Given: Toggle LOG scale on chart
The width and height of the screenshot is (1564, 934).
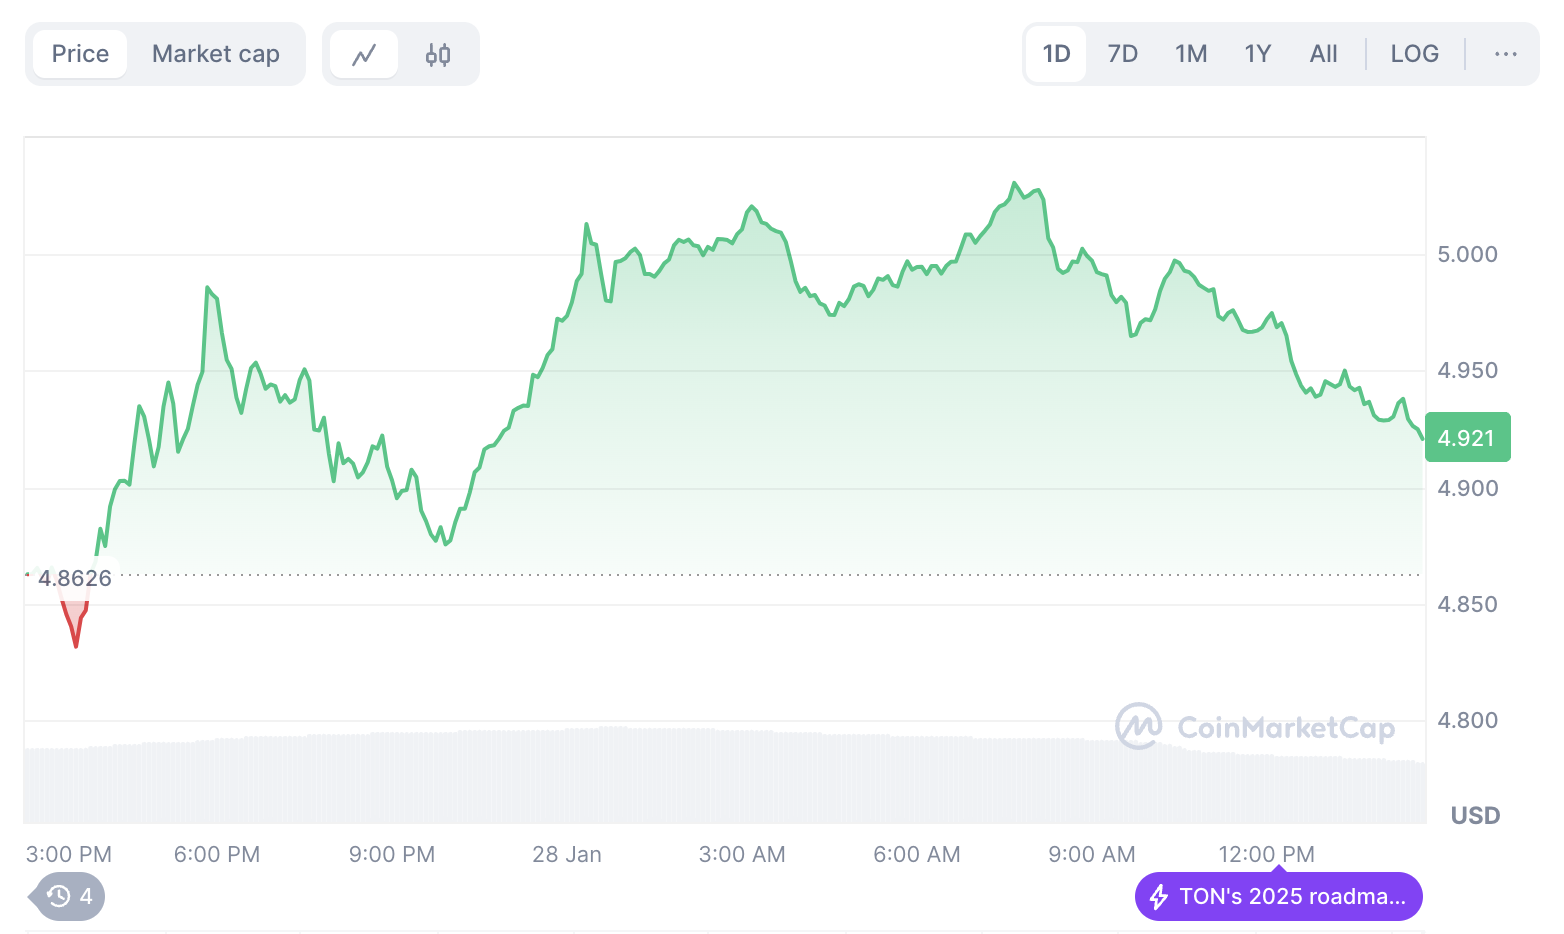Looking at the screenshot, I should tap(1414, 54).
